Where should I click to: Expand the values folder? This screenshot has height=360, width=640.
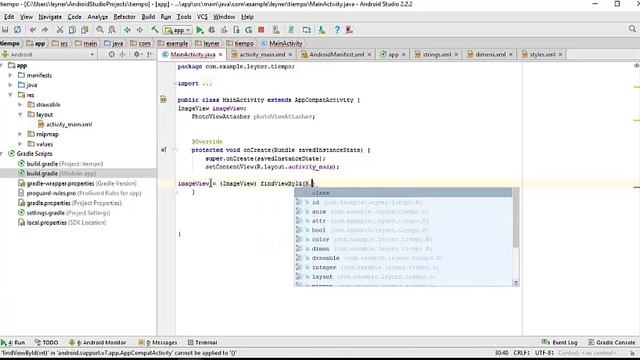pyautogui.click(x=20, y=144)
